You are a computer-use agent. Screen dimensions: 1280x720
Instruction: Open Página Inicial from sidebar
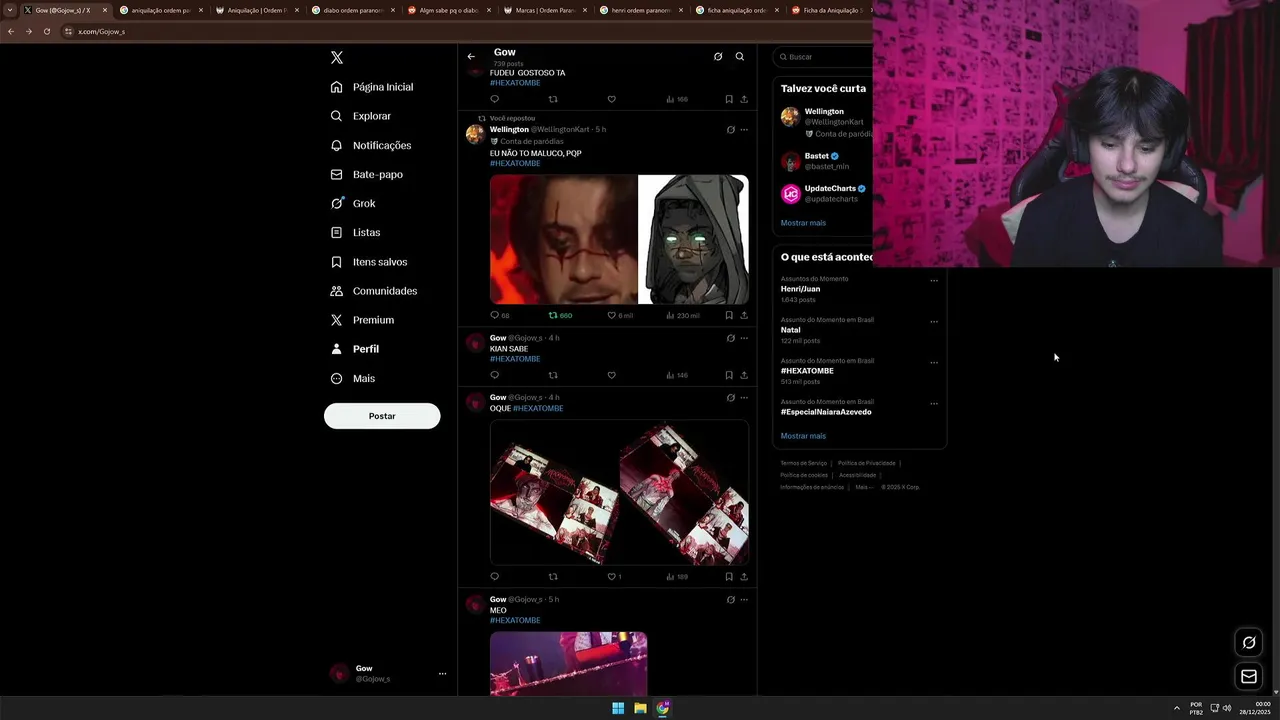(x=372, y=87)
